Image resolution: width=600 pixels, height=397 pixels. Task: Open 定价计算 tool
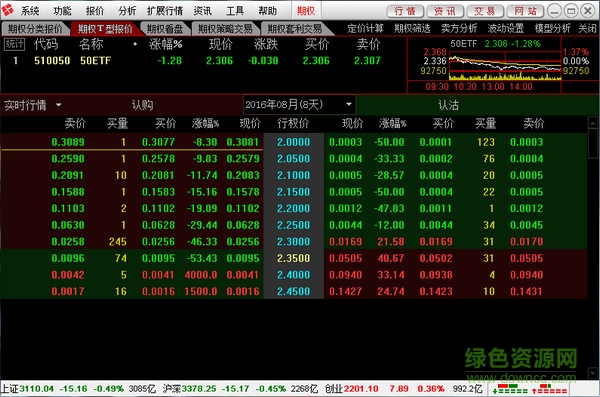(365, 28)
